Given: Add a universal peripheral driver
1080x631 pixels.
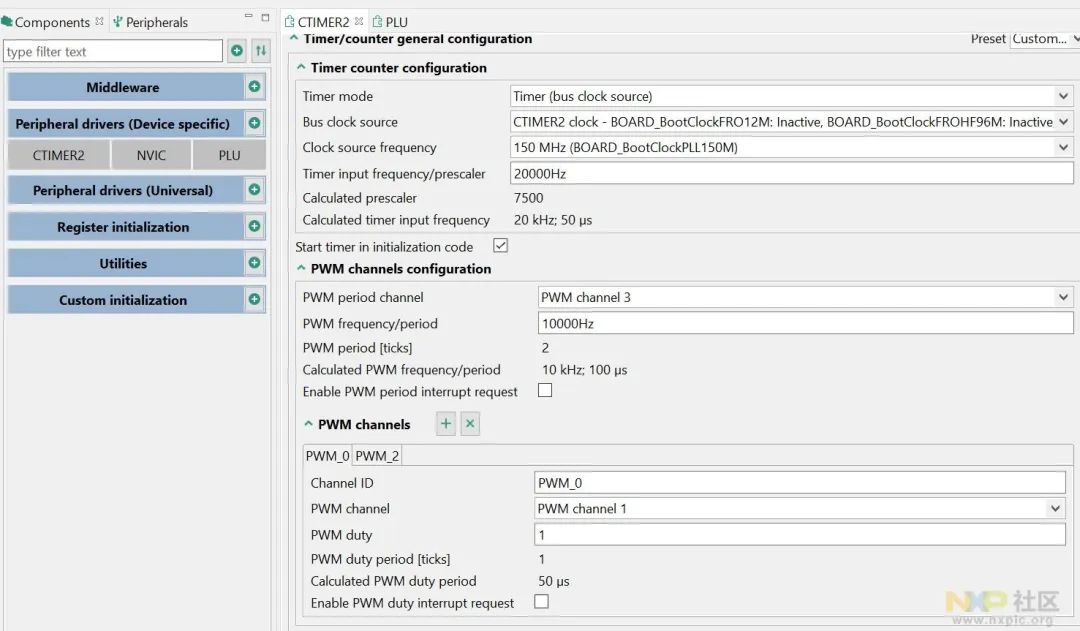Looking at the screenshot, I should [x=254, y=190].
